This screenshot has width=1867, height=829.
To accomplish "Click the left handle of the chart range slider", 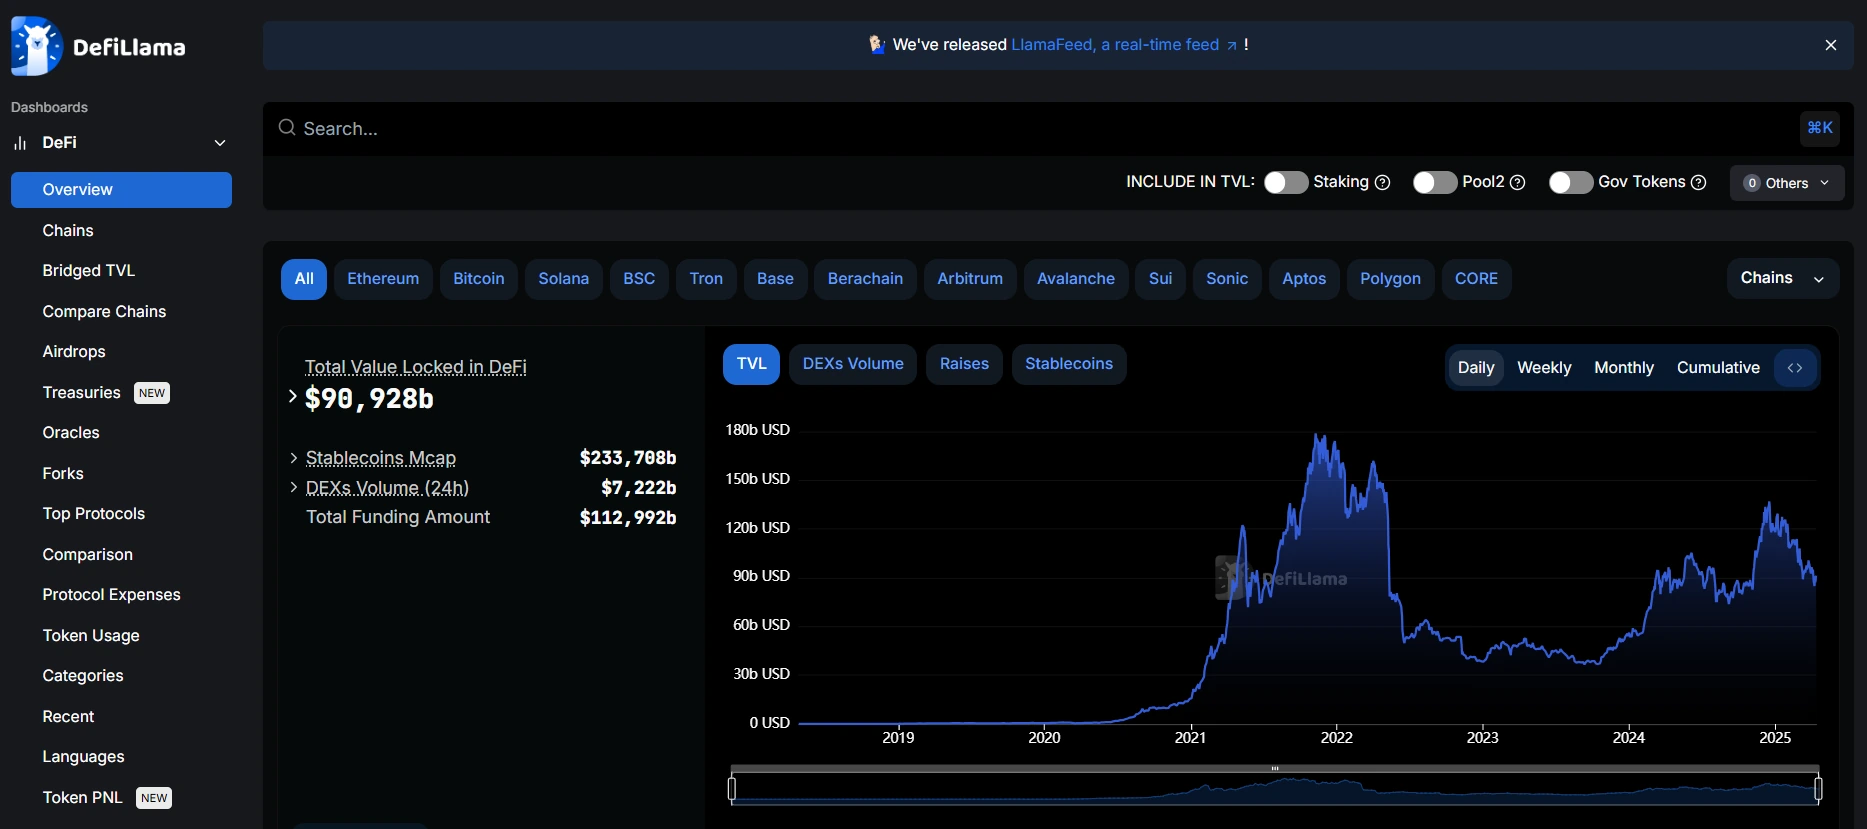I will point(732,789).
